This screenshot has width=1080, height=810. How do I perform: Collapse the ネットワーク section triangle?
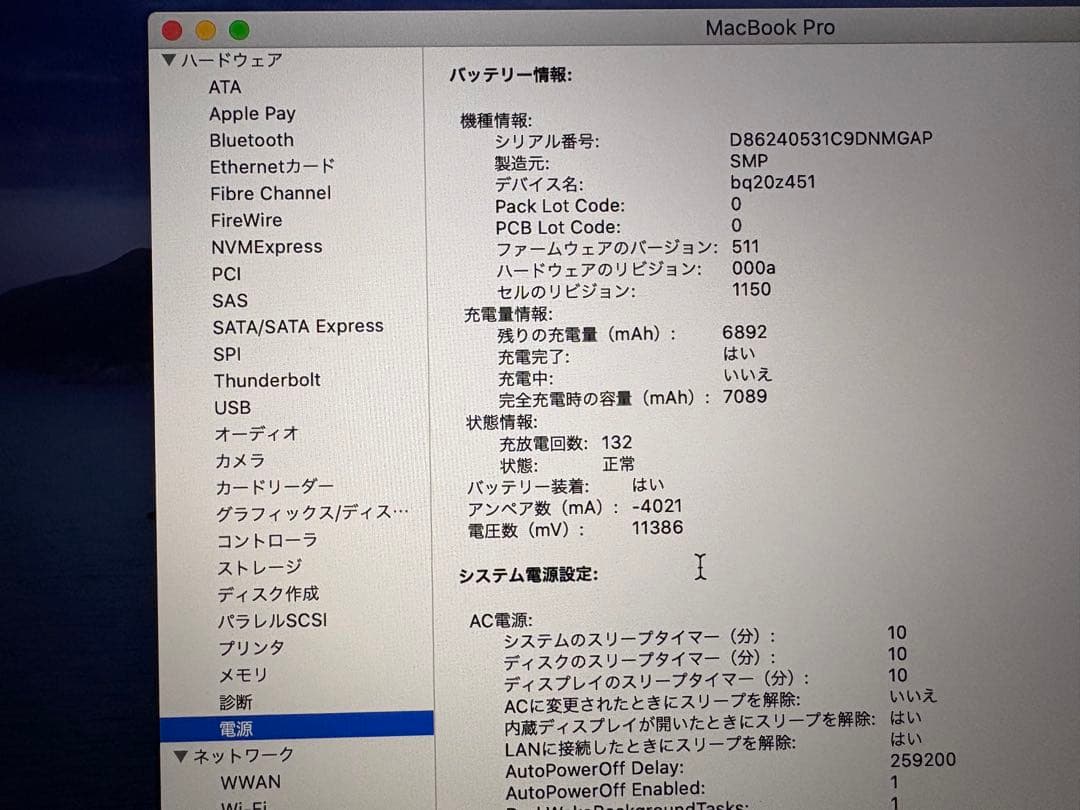(x=180, y=756)
